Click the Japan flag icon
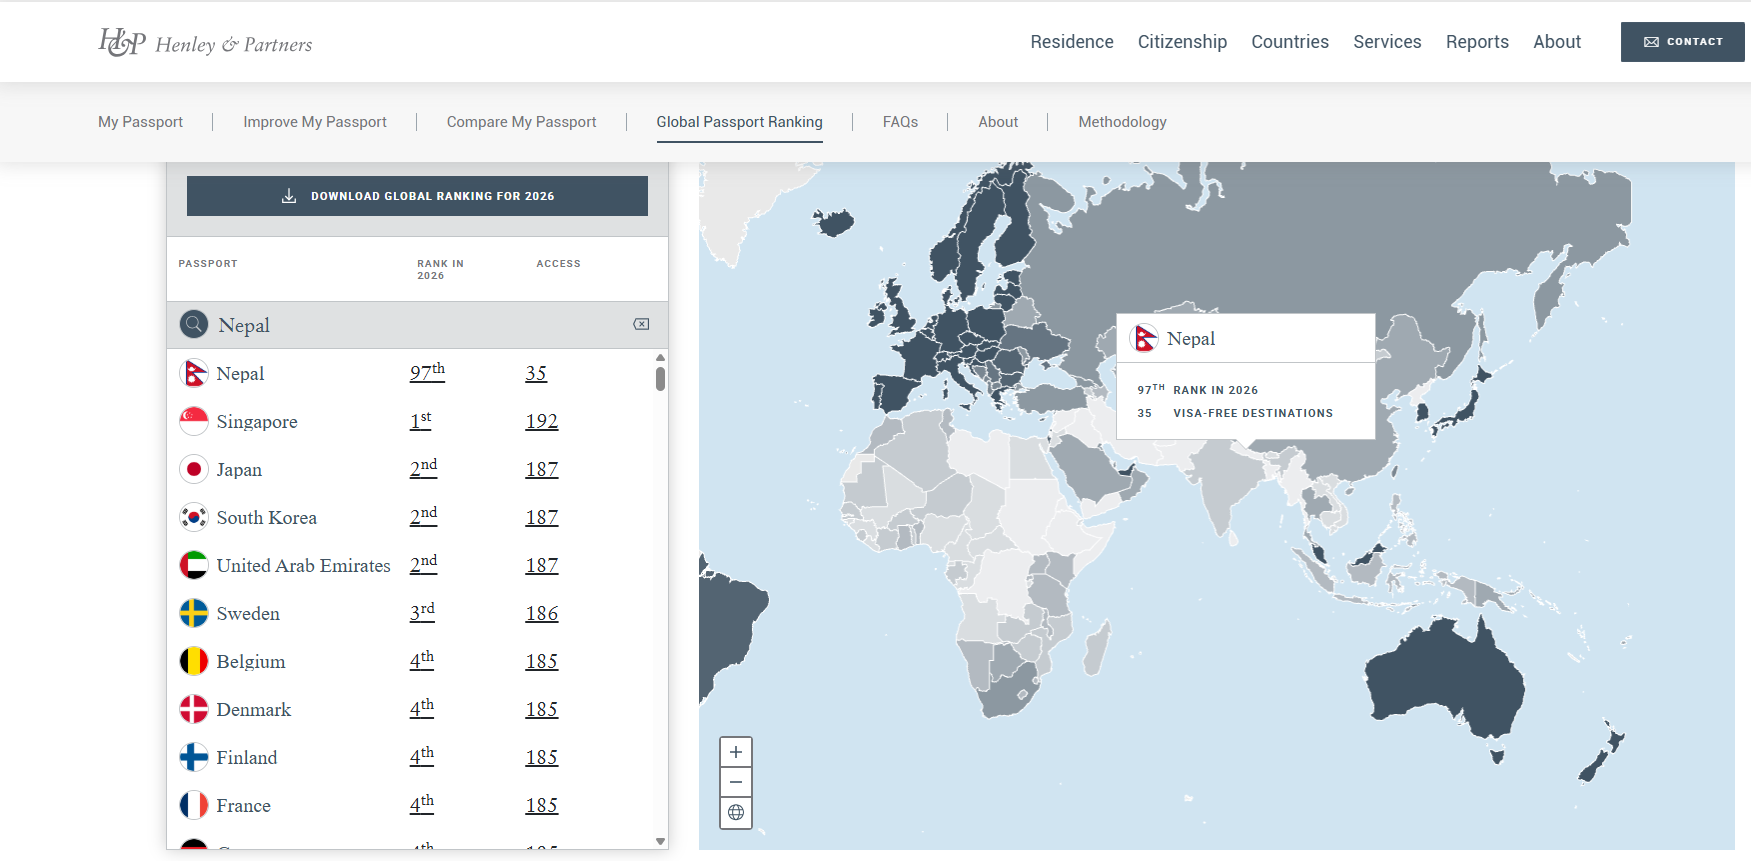The width and height of the screenshot is (1751, 861). tap(194, 469)
